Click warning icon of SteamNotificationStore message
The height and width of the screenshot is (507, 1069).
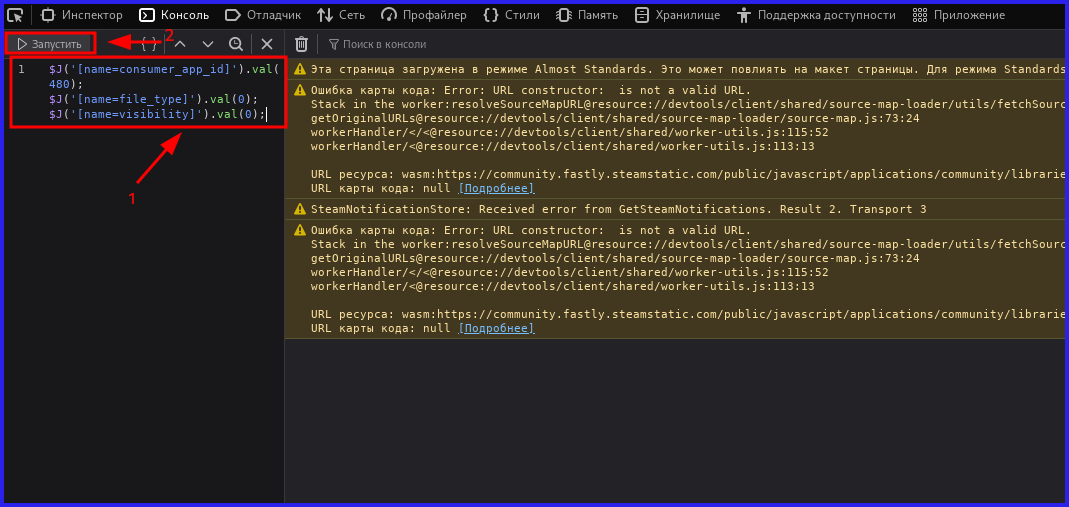click(x=299, y=209)
